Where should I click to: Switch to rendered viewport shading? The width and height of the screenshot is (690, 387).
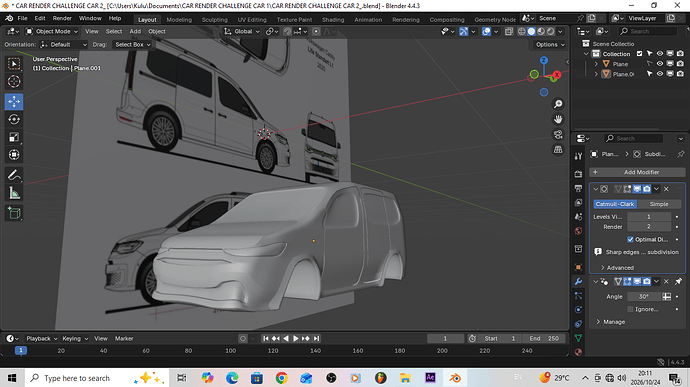[x=551, y=32]
